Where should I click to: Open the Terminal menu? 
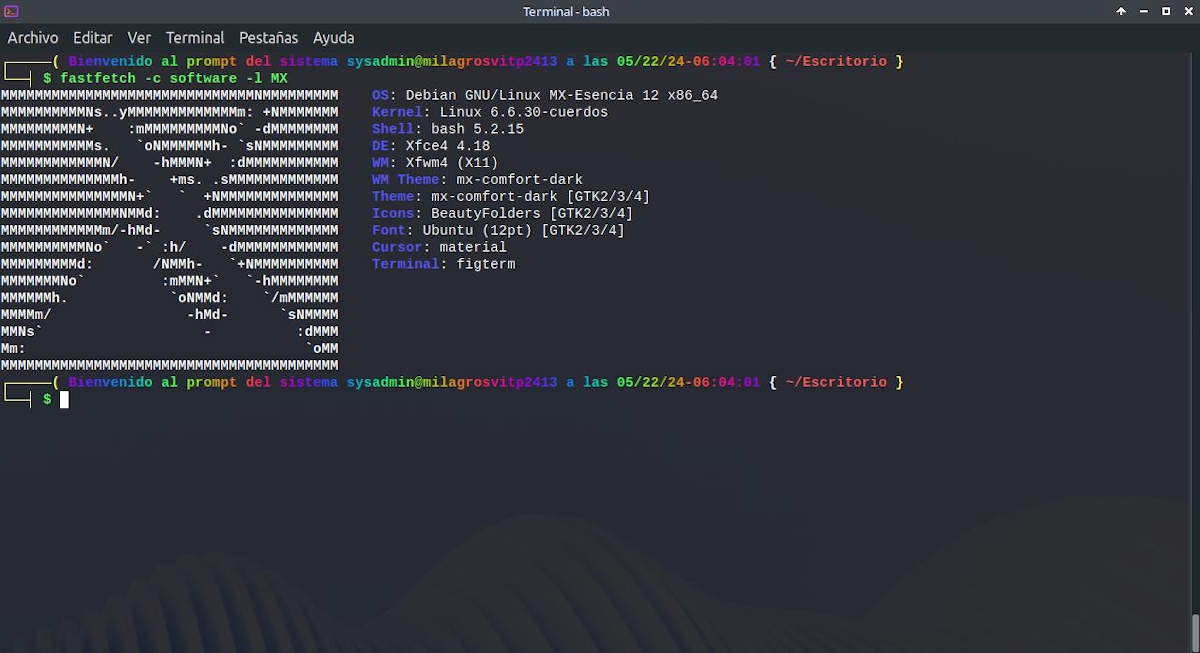[195, 38]
